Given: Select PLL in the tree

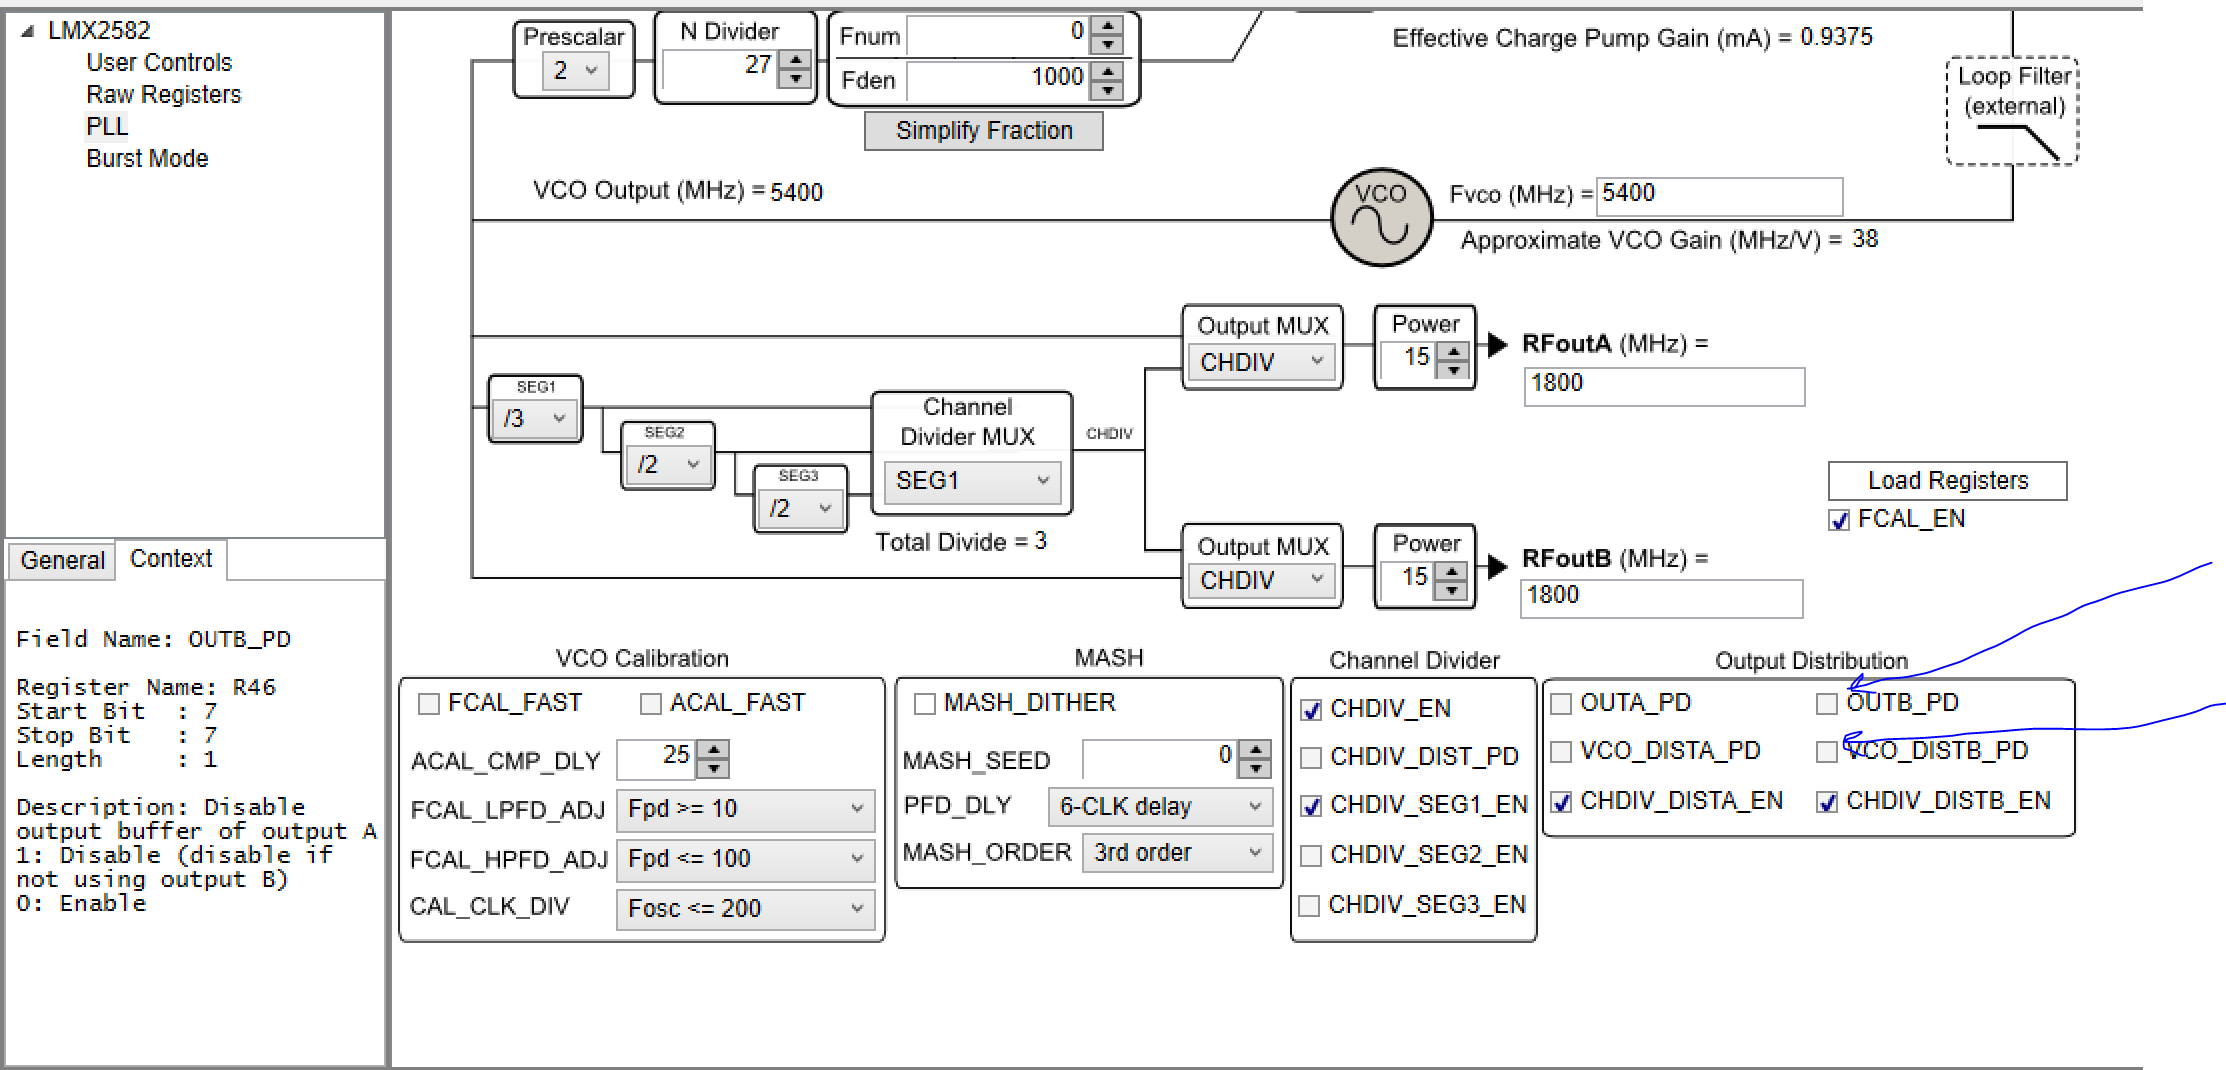Looking at the screenshot, I should pos(107,127).
